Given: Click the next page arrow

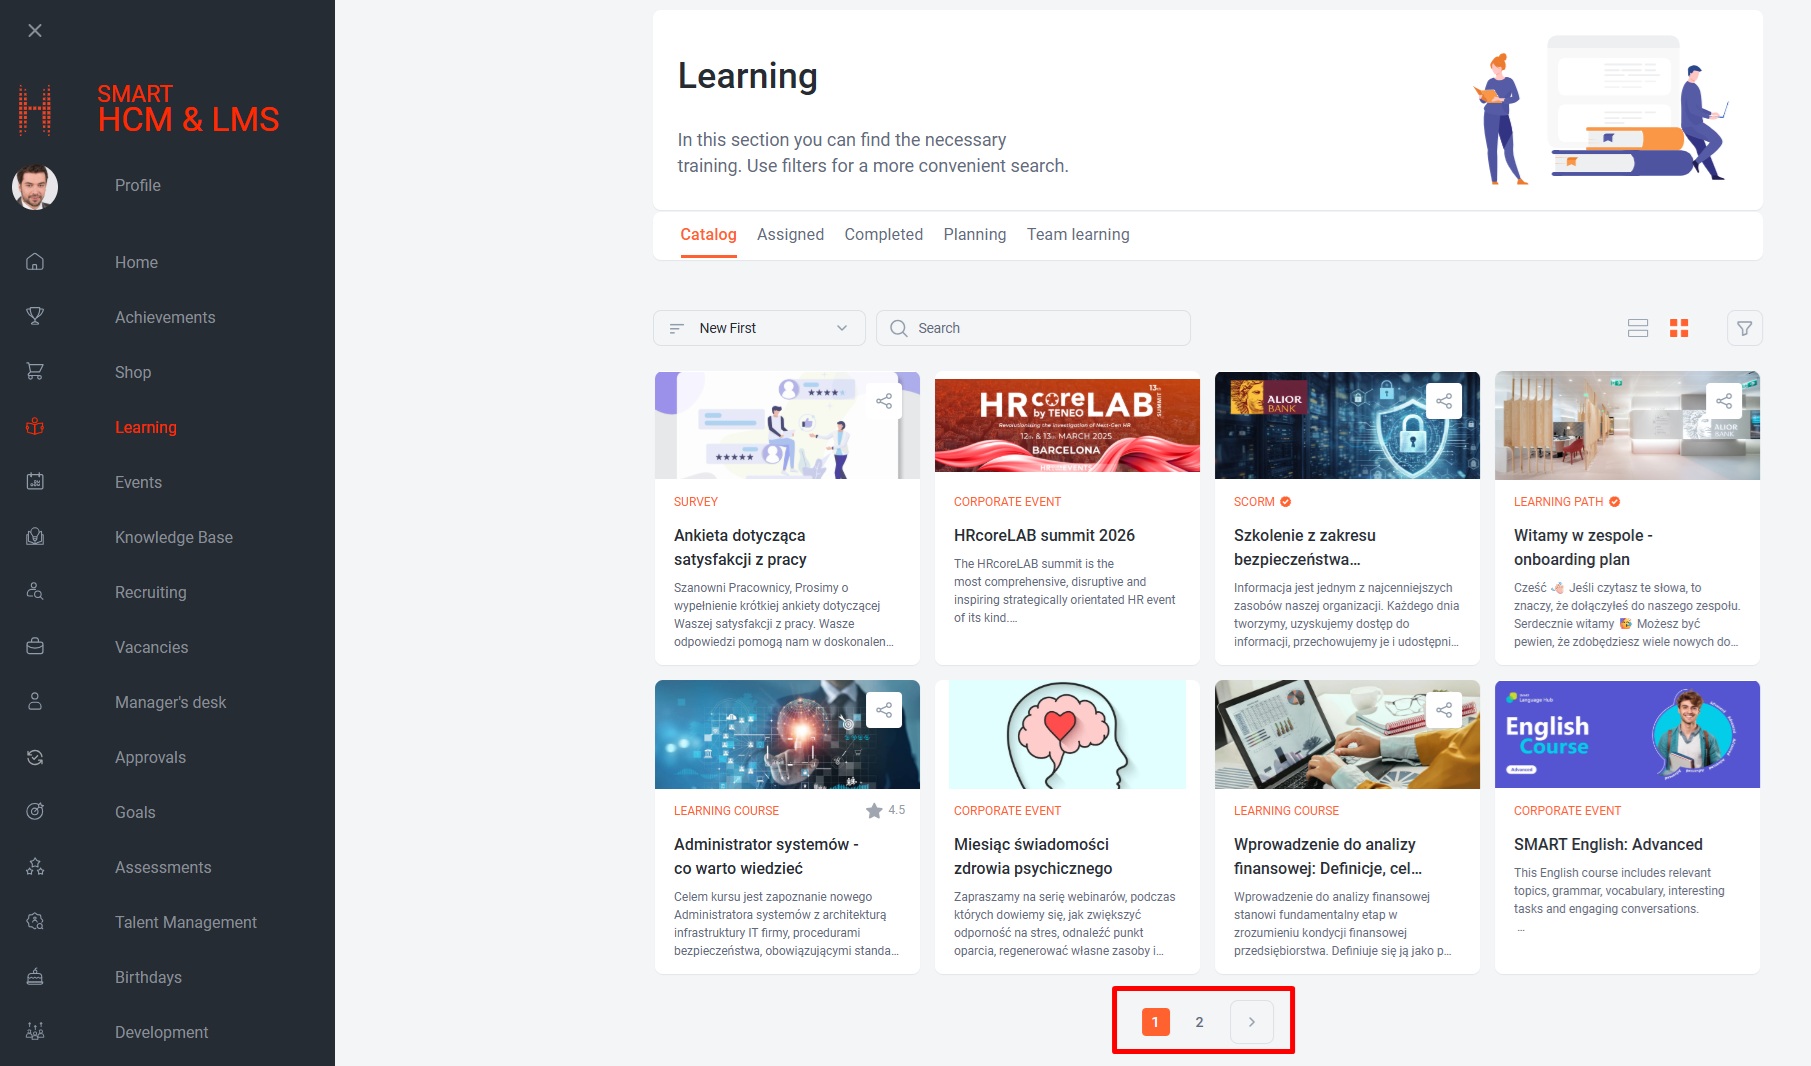Looking at the screenshot, I should tap(1251, 1021).
